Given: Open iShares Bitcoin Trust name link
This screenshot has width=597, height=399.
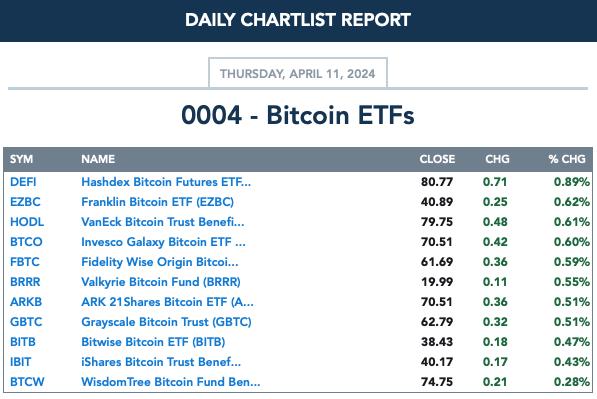Looking at the screenshot, I should click(x=161, y=362).
